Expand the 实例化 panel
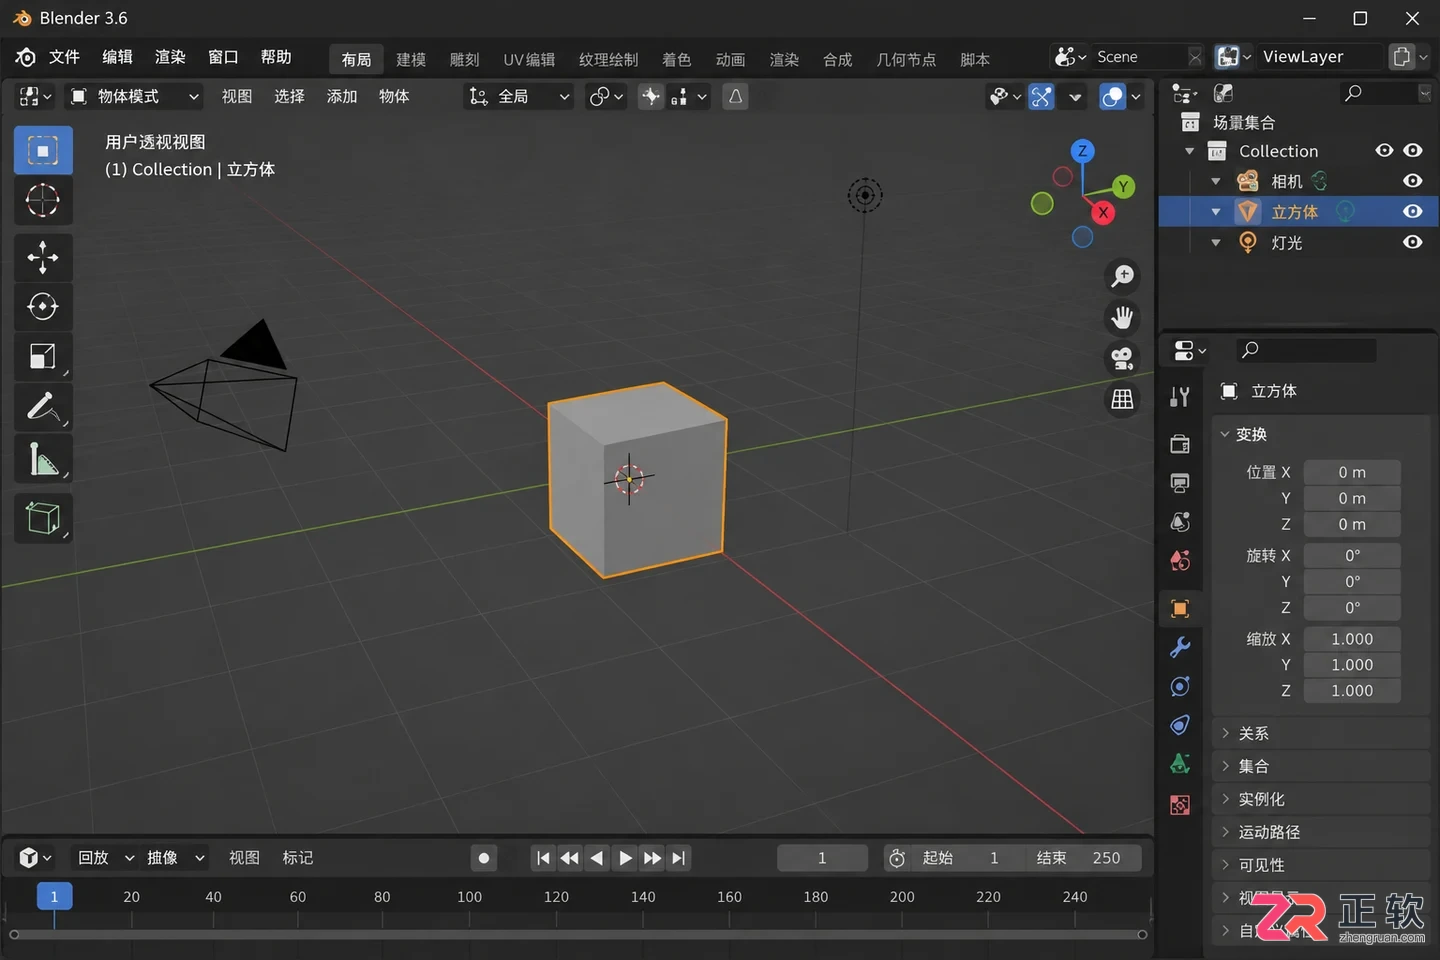The height and width of the screenshot is (960, 1440). click(1321, 800)
